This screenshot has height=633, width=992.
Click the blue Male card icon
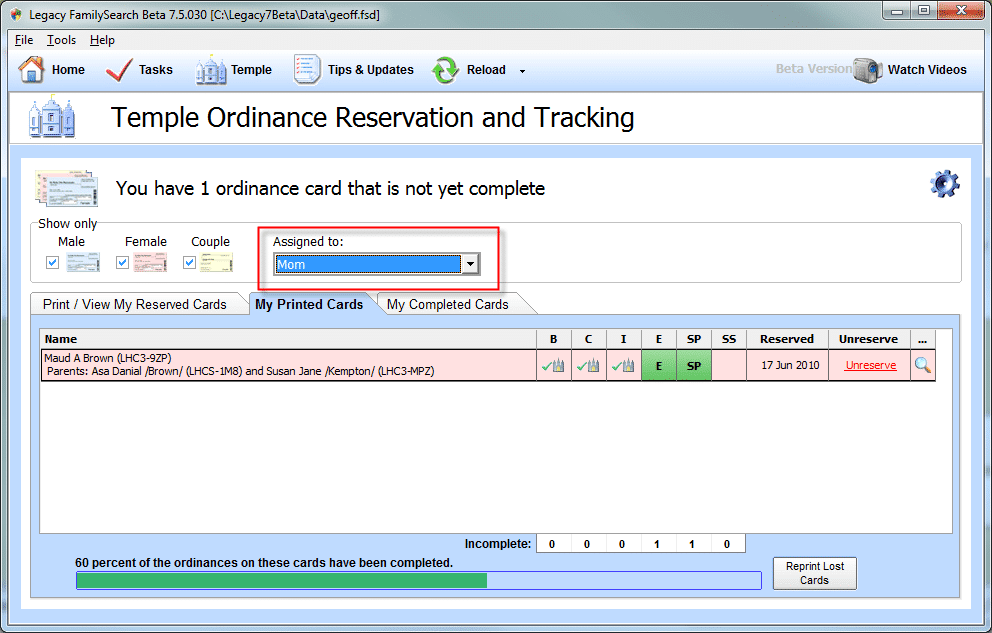84,262
